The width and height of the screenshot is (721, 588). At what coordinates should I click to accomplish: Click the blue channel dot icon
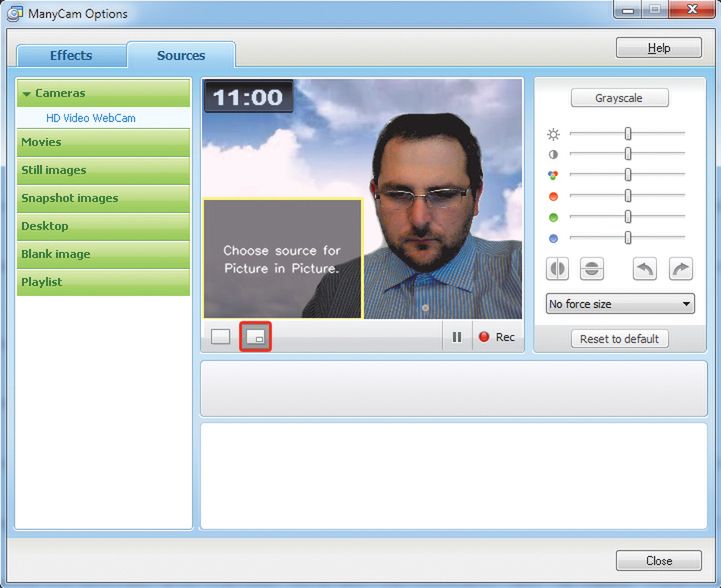[x=553, y=239]
